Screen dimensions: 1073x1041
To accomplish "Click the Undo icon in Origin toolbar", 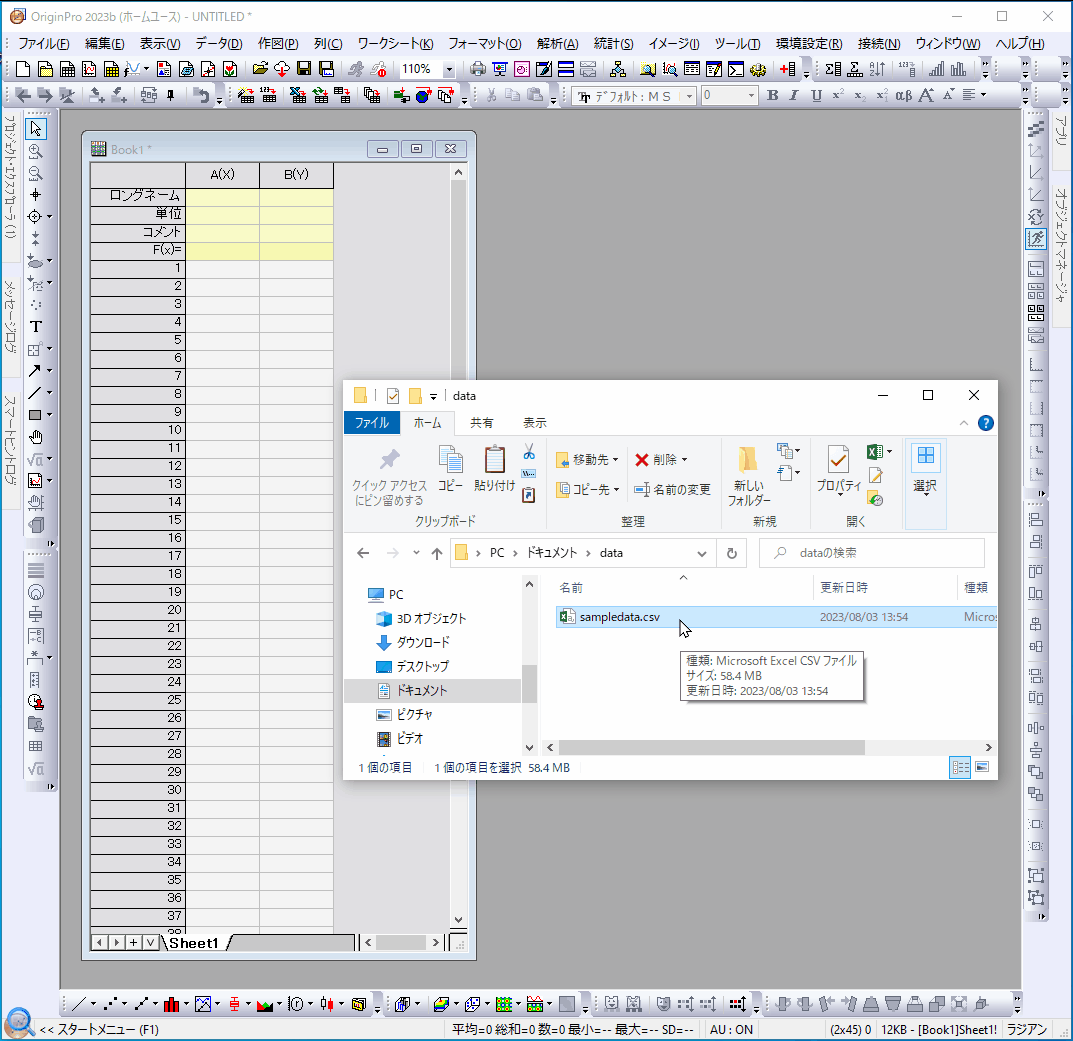I will 201,96.
